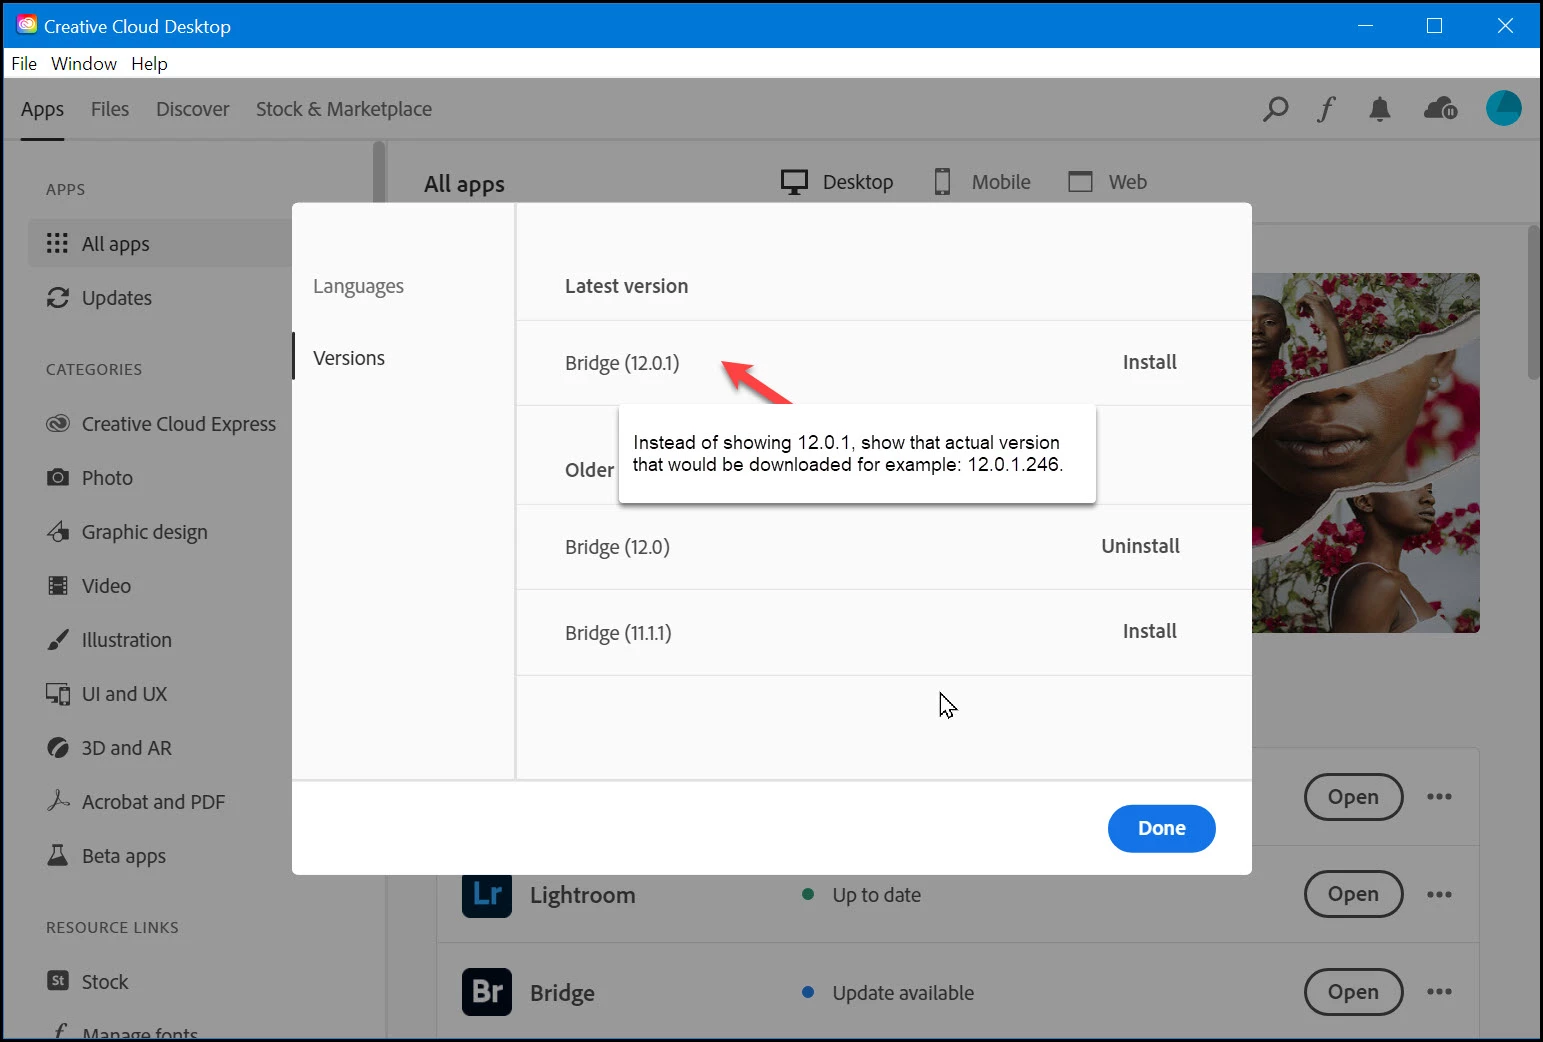Open Lightroom with its Open button
Viewport: 1543px width, 1042px height.
(1353, 894)
